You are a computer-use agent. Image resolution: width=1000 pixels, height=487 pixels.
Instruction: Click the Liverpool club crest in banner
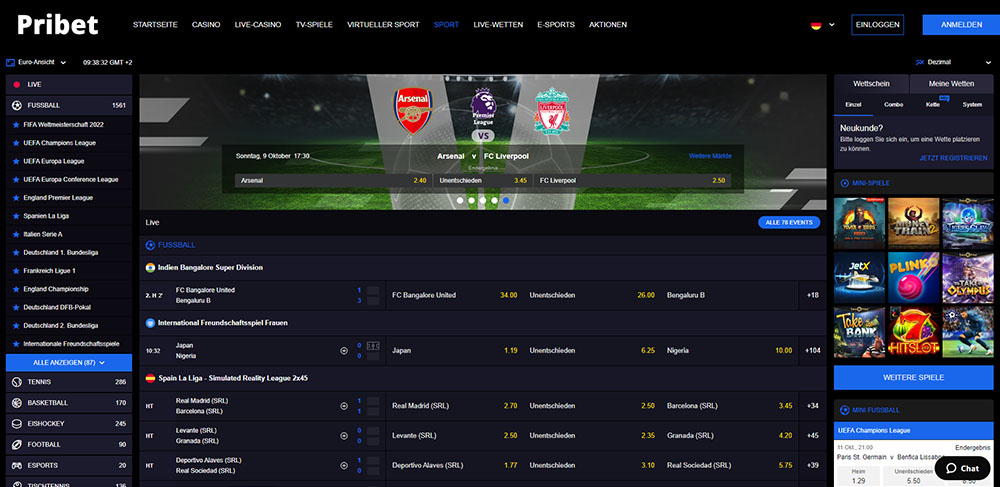point(552,111)
